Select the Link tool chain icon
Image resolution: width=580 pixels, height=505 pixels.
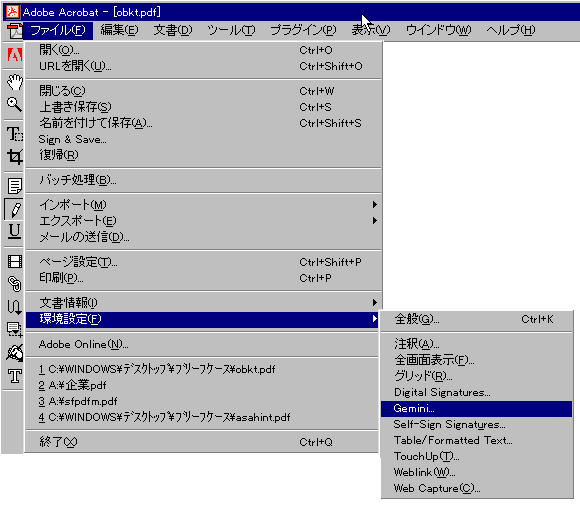15,284
